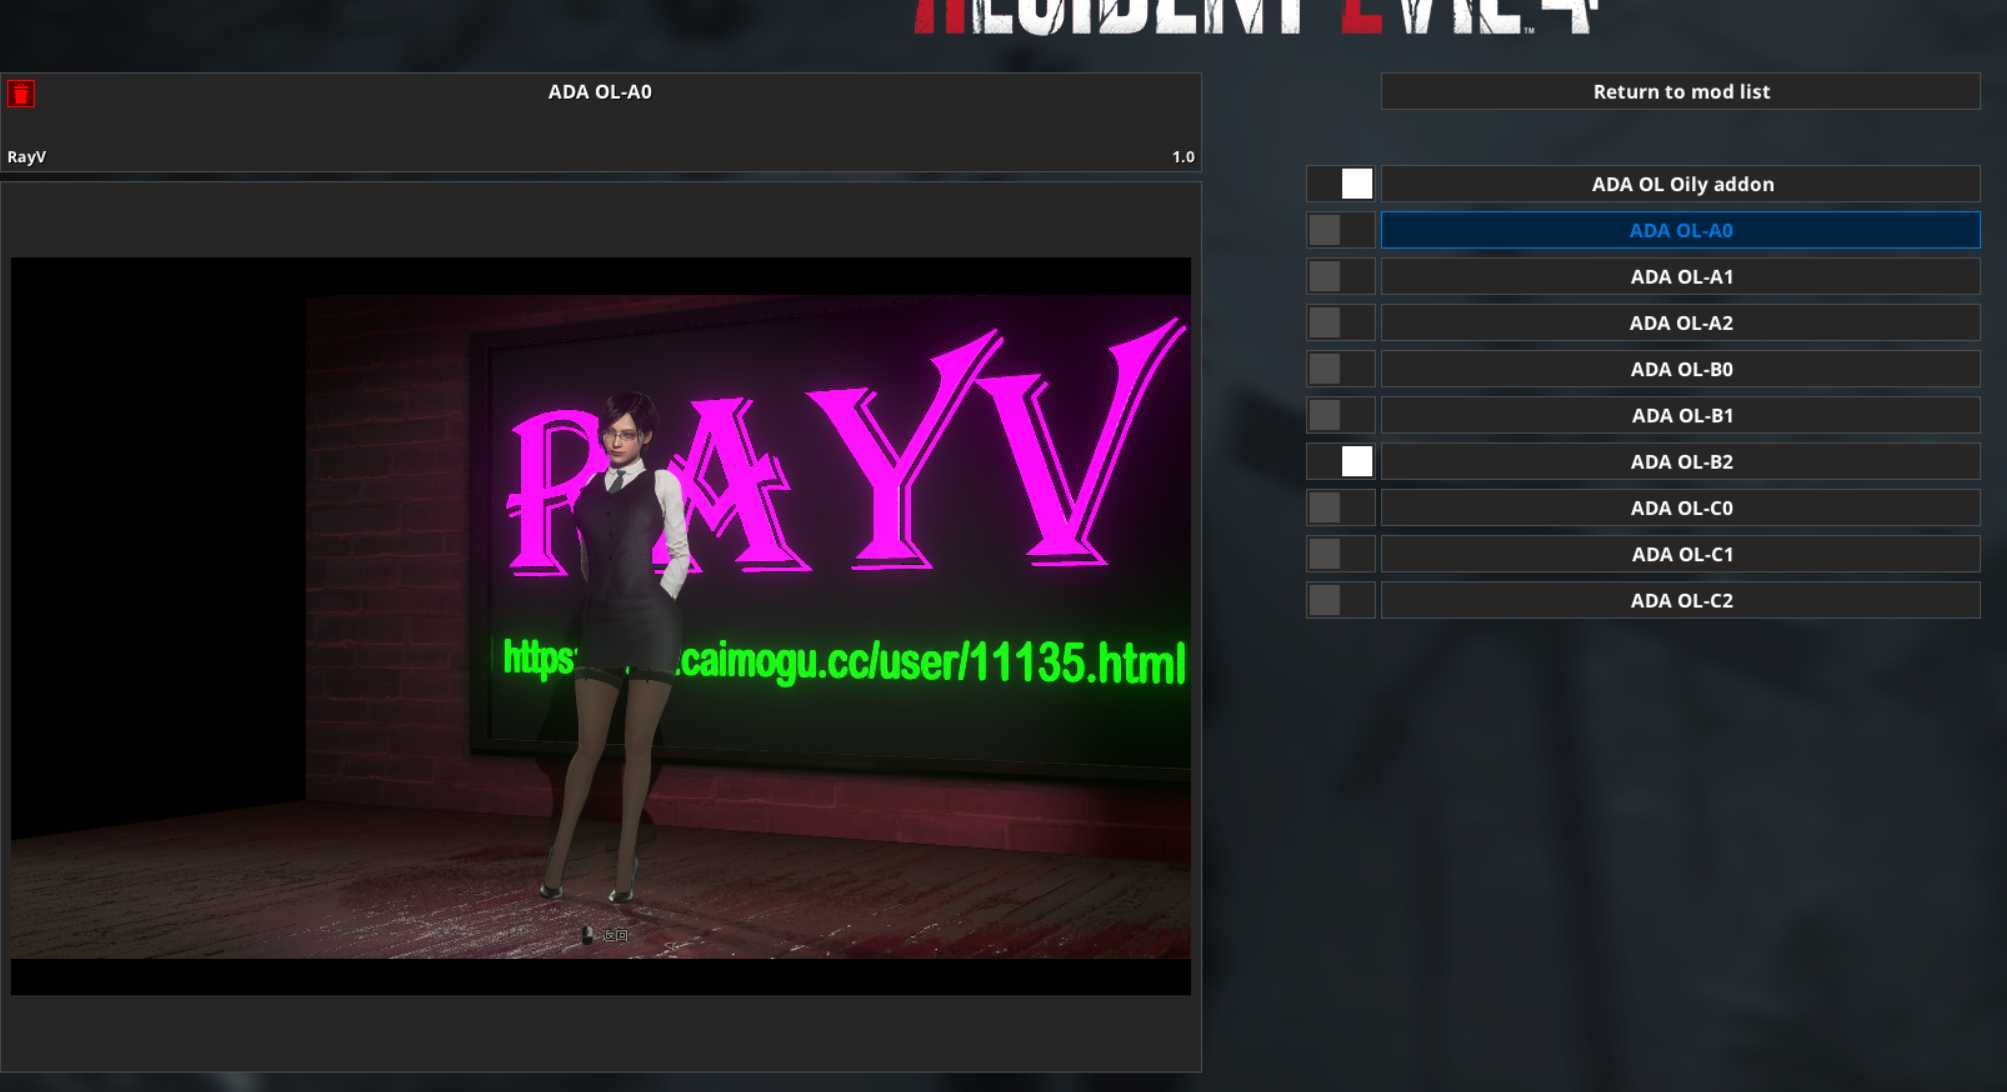Viewport: 2007px width, 1092px height.
Task: Select the ADA OL-C2 mod entry
Action: tap(1680, 600)
